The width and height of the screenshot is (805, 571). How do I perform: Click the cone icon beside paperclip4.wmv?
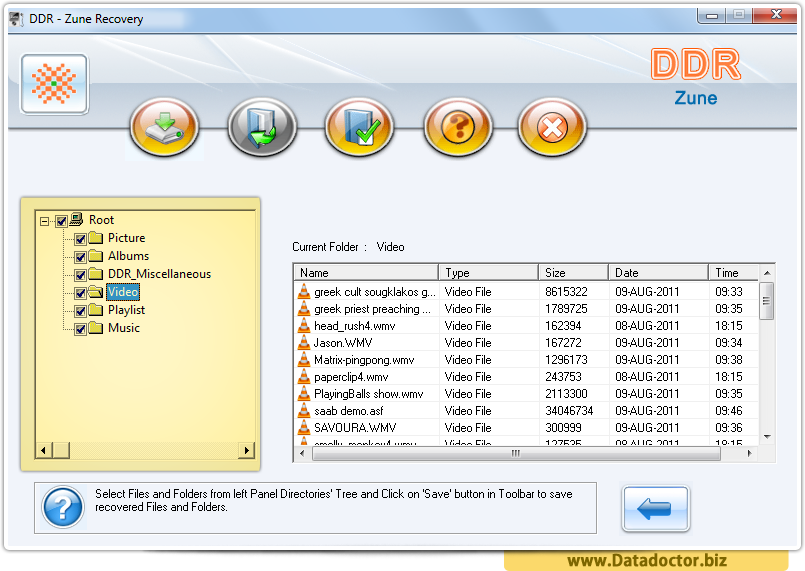[304, 376]
